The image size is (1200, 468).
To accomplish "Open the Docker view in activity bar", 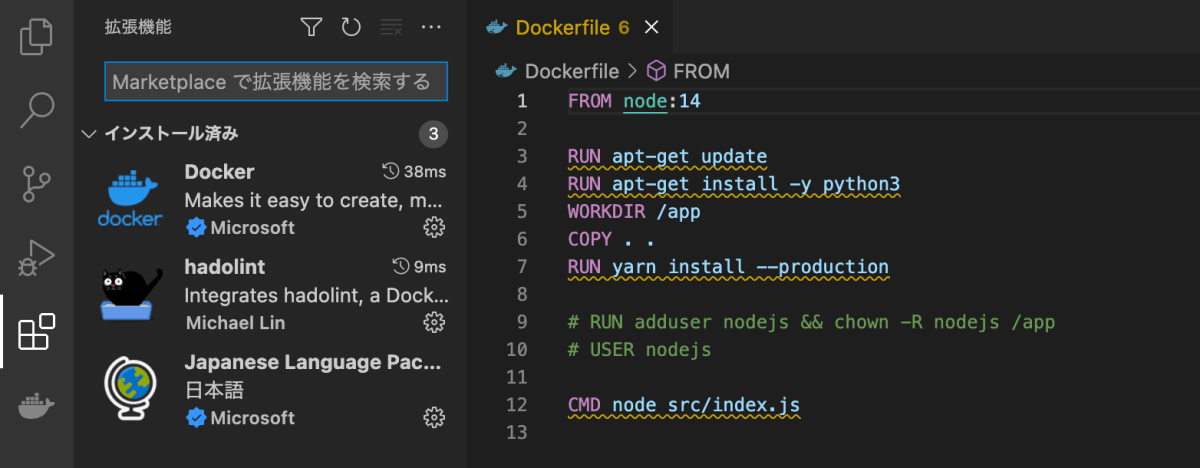I will [36, 406].
